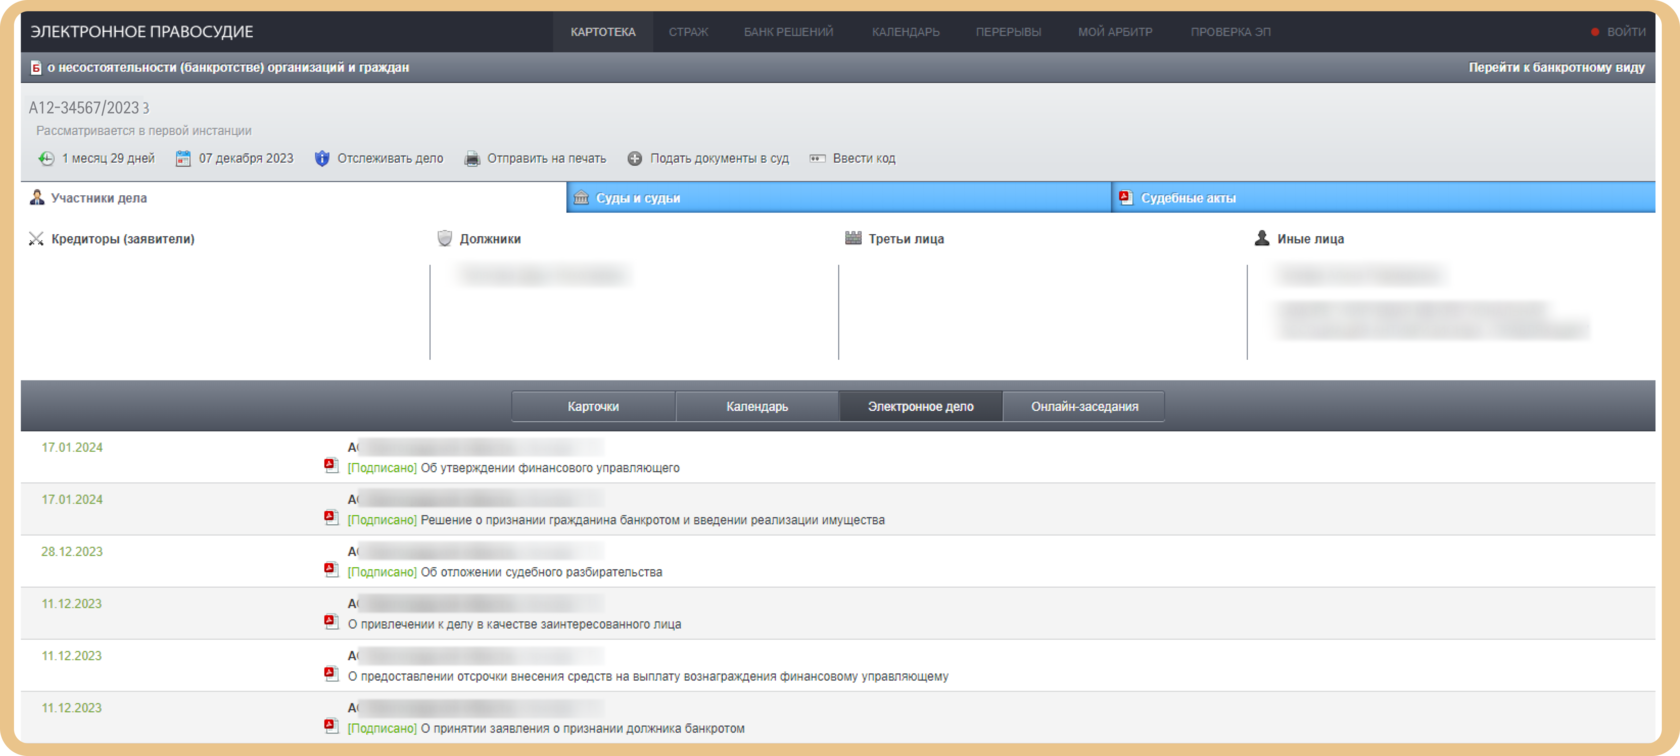Open PDF for Решение о признании гражданина банкротом
Screen dimensions: 1680x756
point(331,518)
